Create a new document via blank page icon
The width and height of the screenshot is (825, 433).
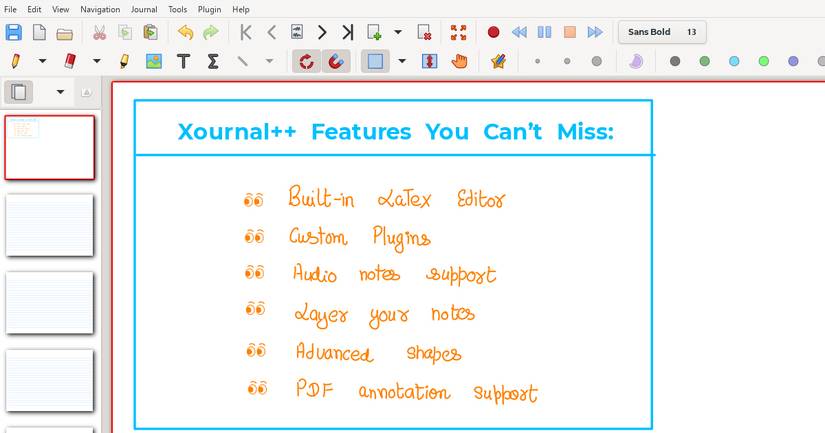[x=39, y=33]
